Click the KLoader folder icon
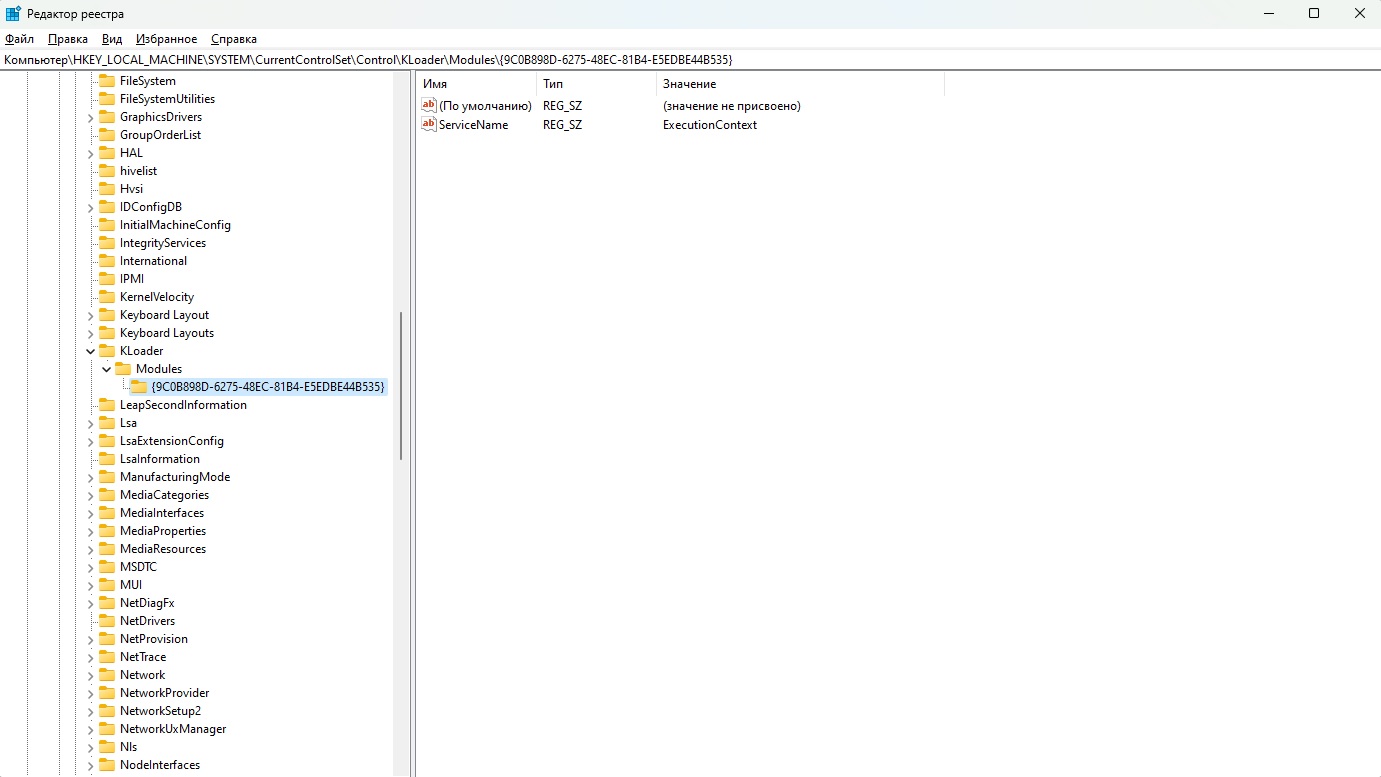Viewport: 1381px width, 777px height. 107,351
